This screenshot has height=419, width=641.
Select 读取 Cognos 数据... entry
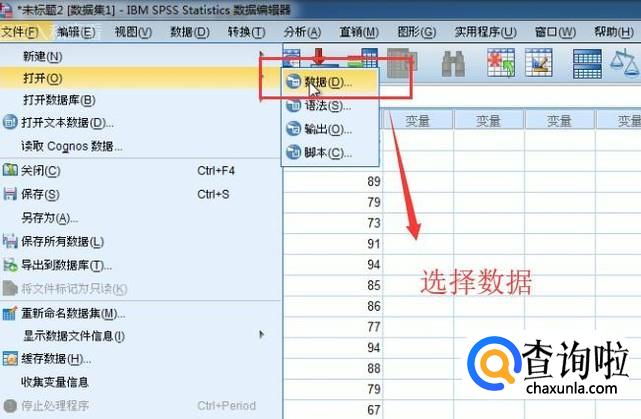tap(141, 146)
